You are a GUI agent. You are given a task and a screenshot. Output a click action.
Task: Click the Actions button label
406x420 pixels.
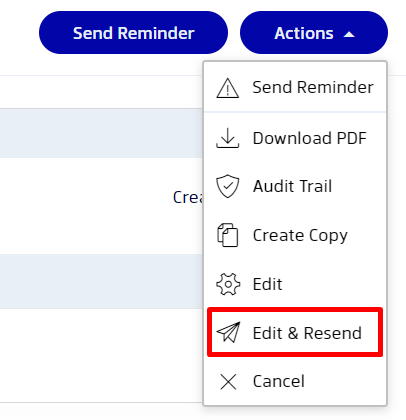tap(304, 33)
